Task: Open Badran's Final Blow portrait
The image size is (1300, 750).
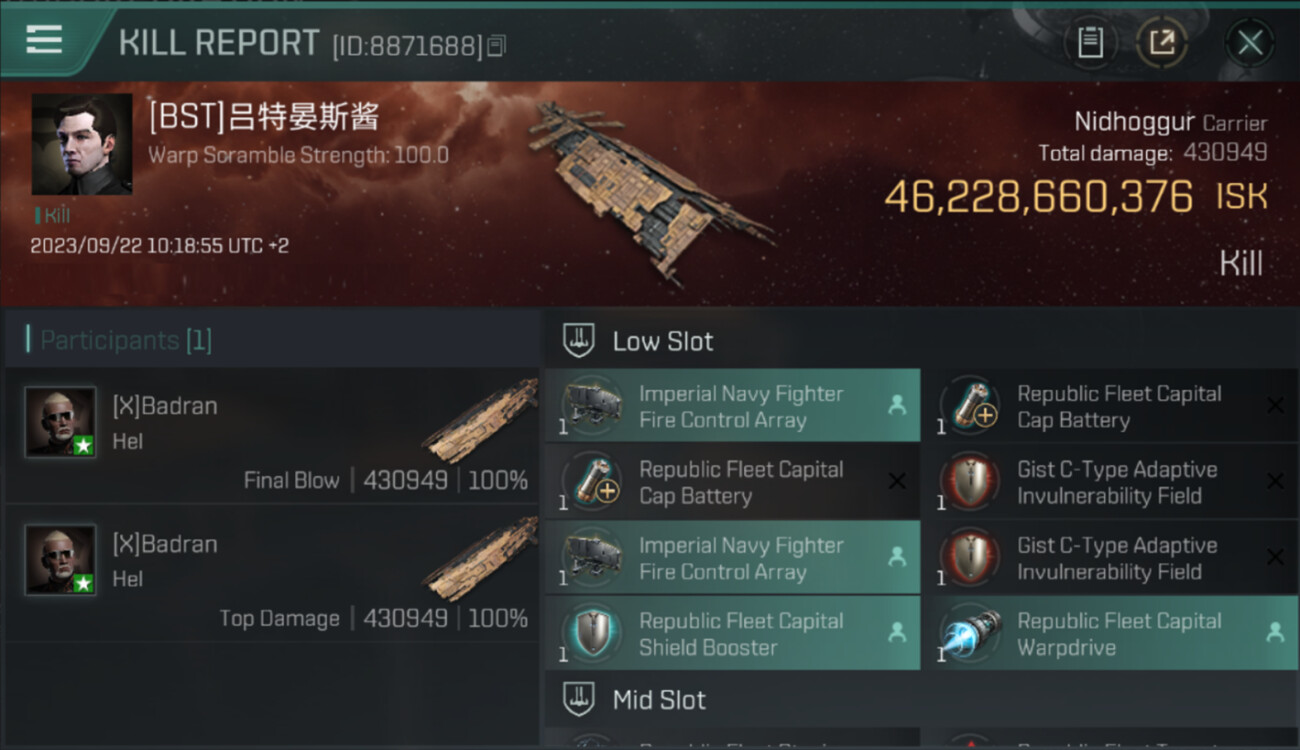Action: click(60, 422)
